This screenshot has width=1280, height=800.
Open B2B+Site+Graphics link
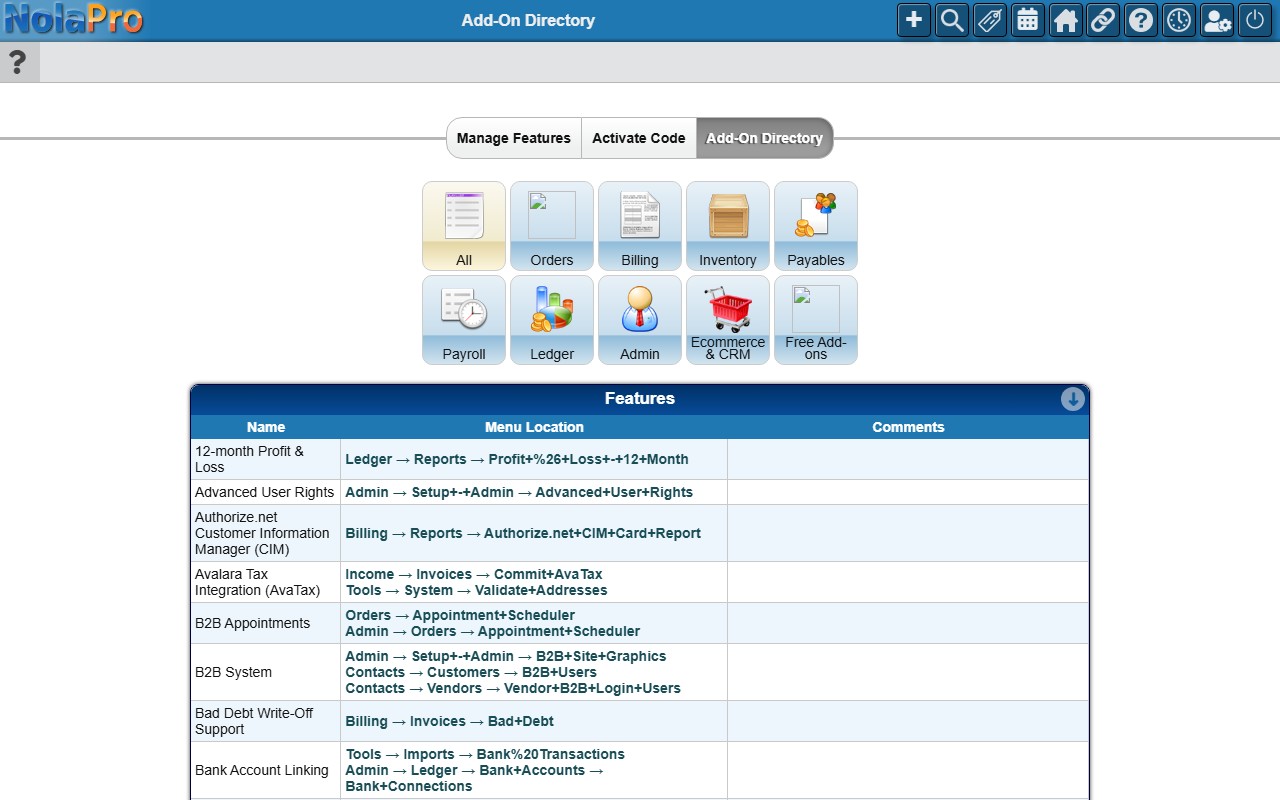[506, 656]
